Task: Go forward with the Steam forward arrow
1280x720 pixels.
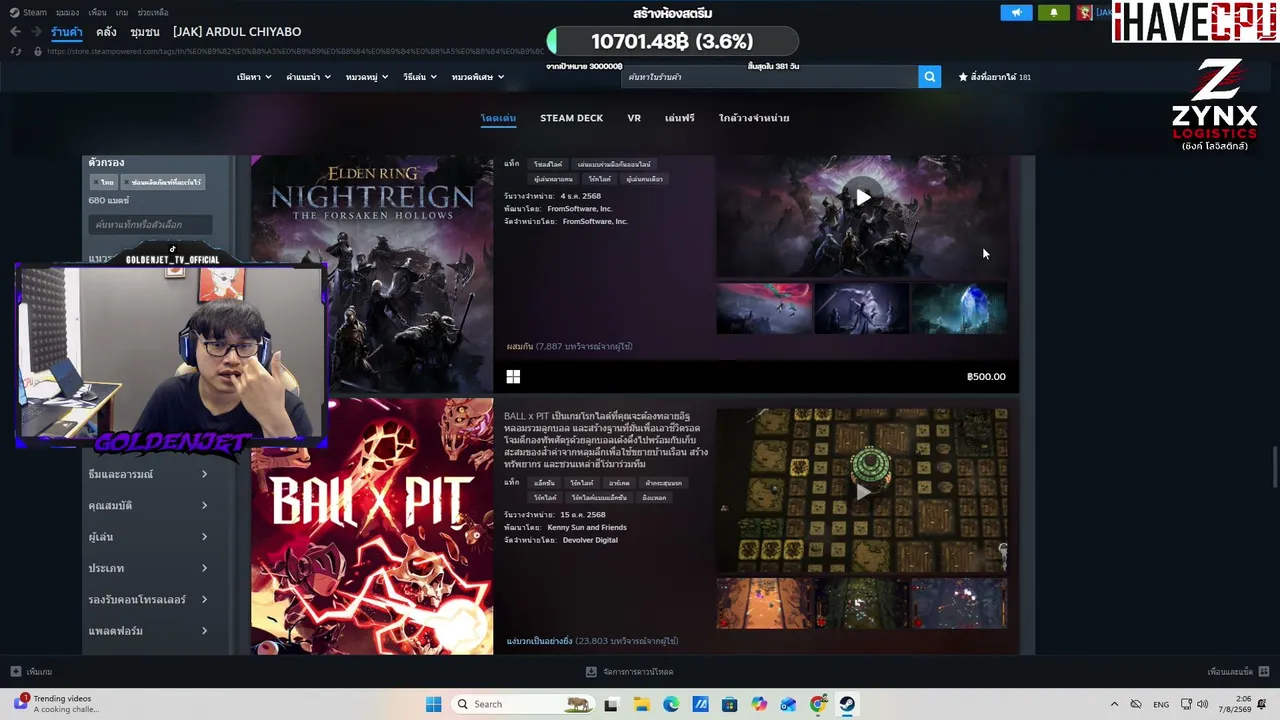Action: point(36,32)
